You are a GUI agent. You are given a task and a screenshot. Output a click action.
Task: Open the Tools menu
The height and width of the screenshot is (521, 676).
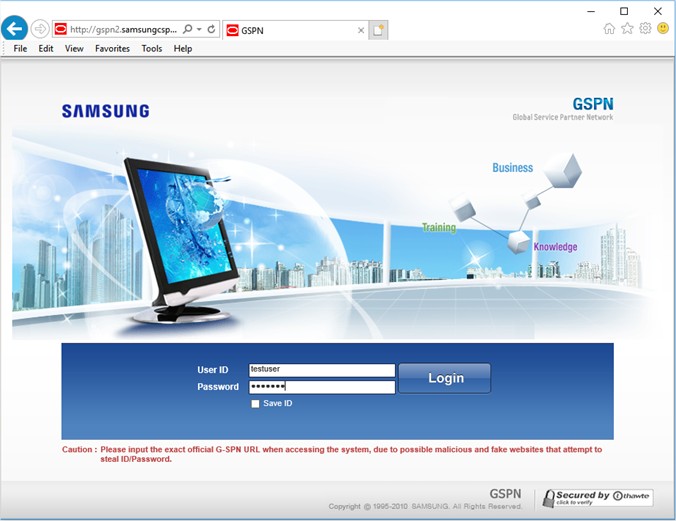click(152, 48)
